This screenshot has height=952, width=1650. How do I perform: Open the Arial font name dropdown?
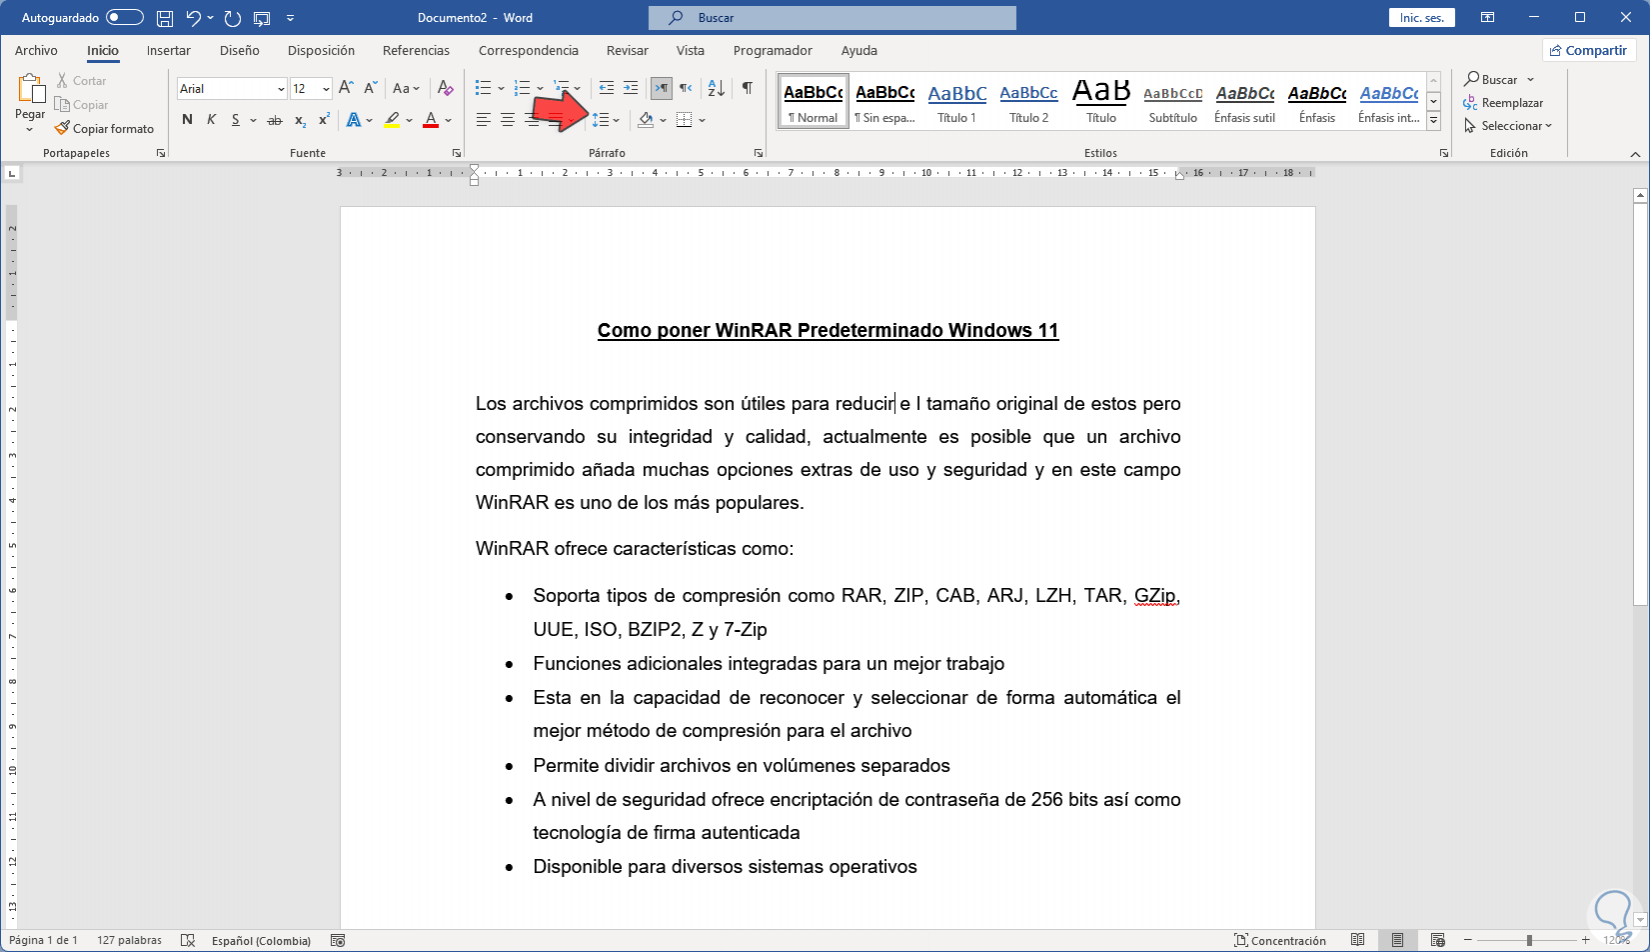coord(281,89)
